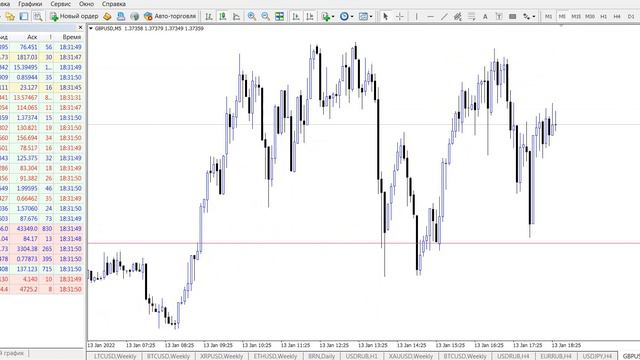Open MetaEditor yellow diamond icon
The width and height of the screenshot is (640, 360).
click(x=107, y=16)
